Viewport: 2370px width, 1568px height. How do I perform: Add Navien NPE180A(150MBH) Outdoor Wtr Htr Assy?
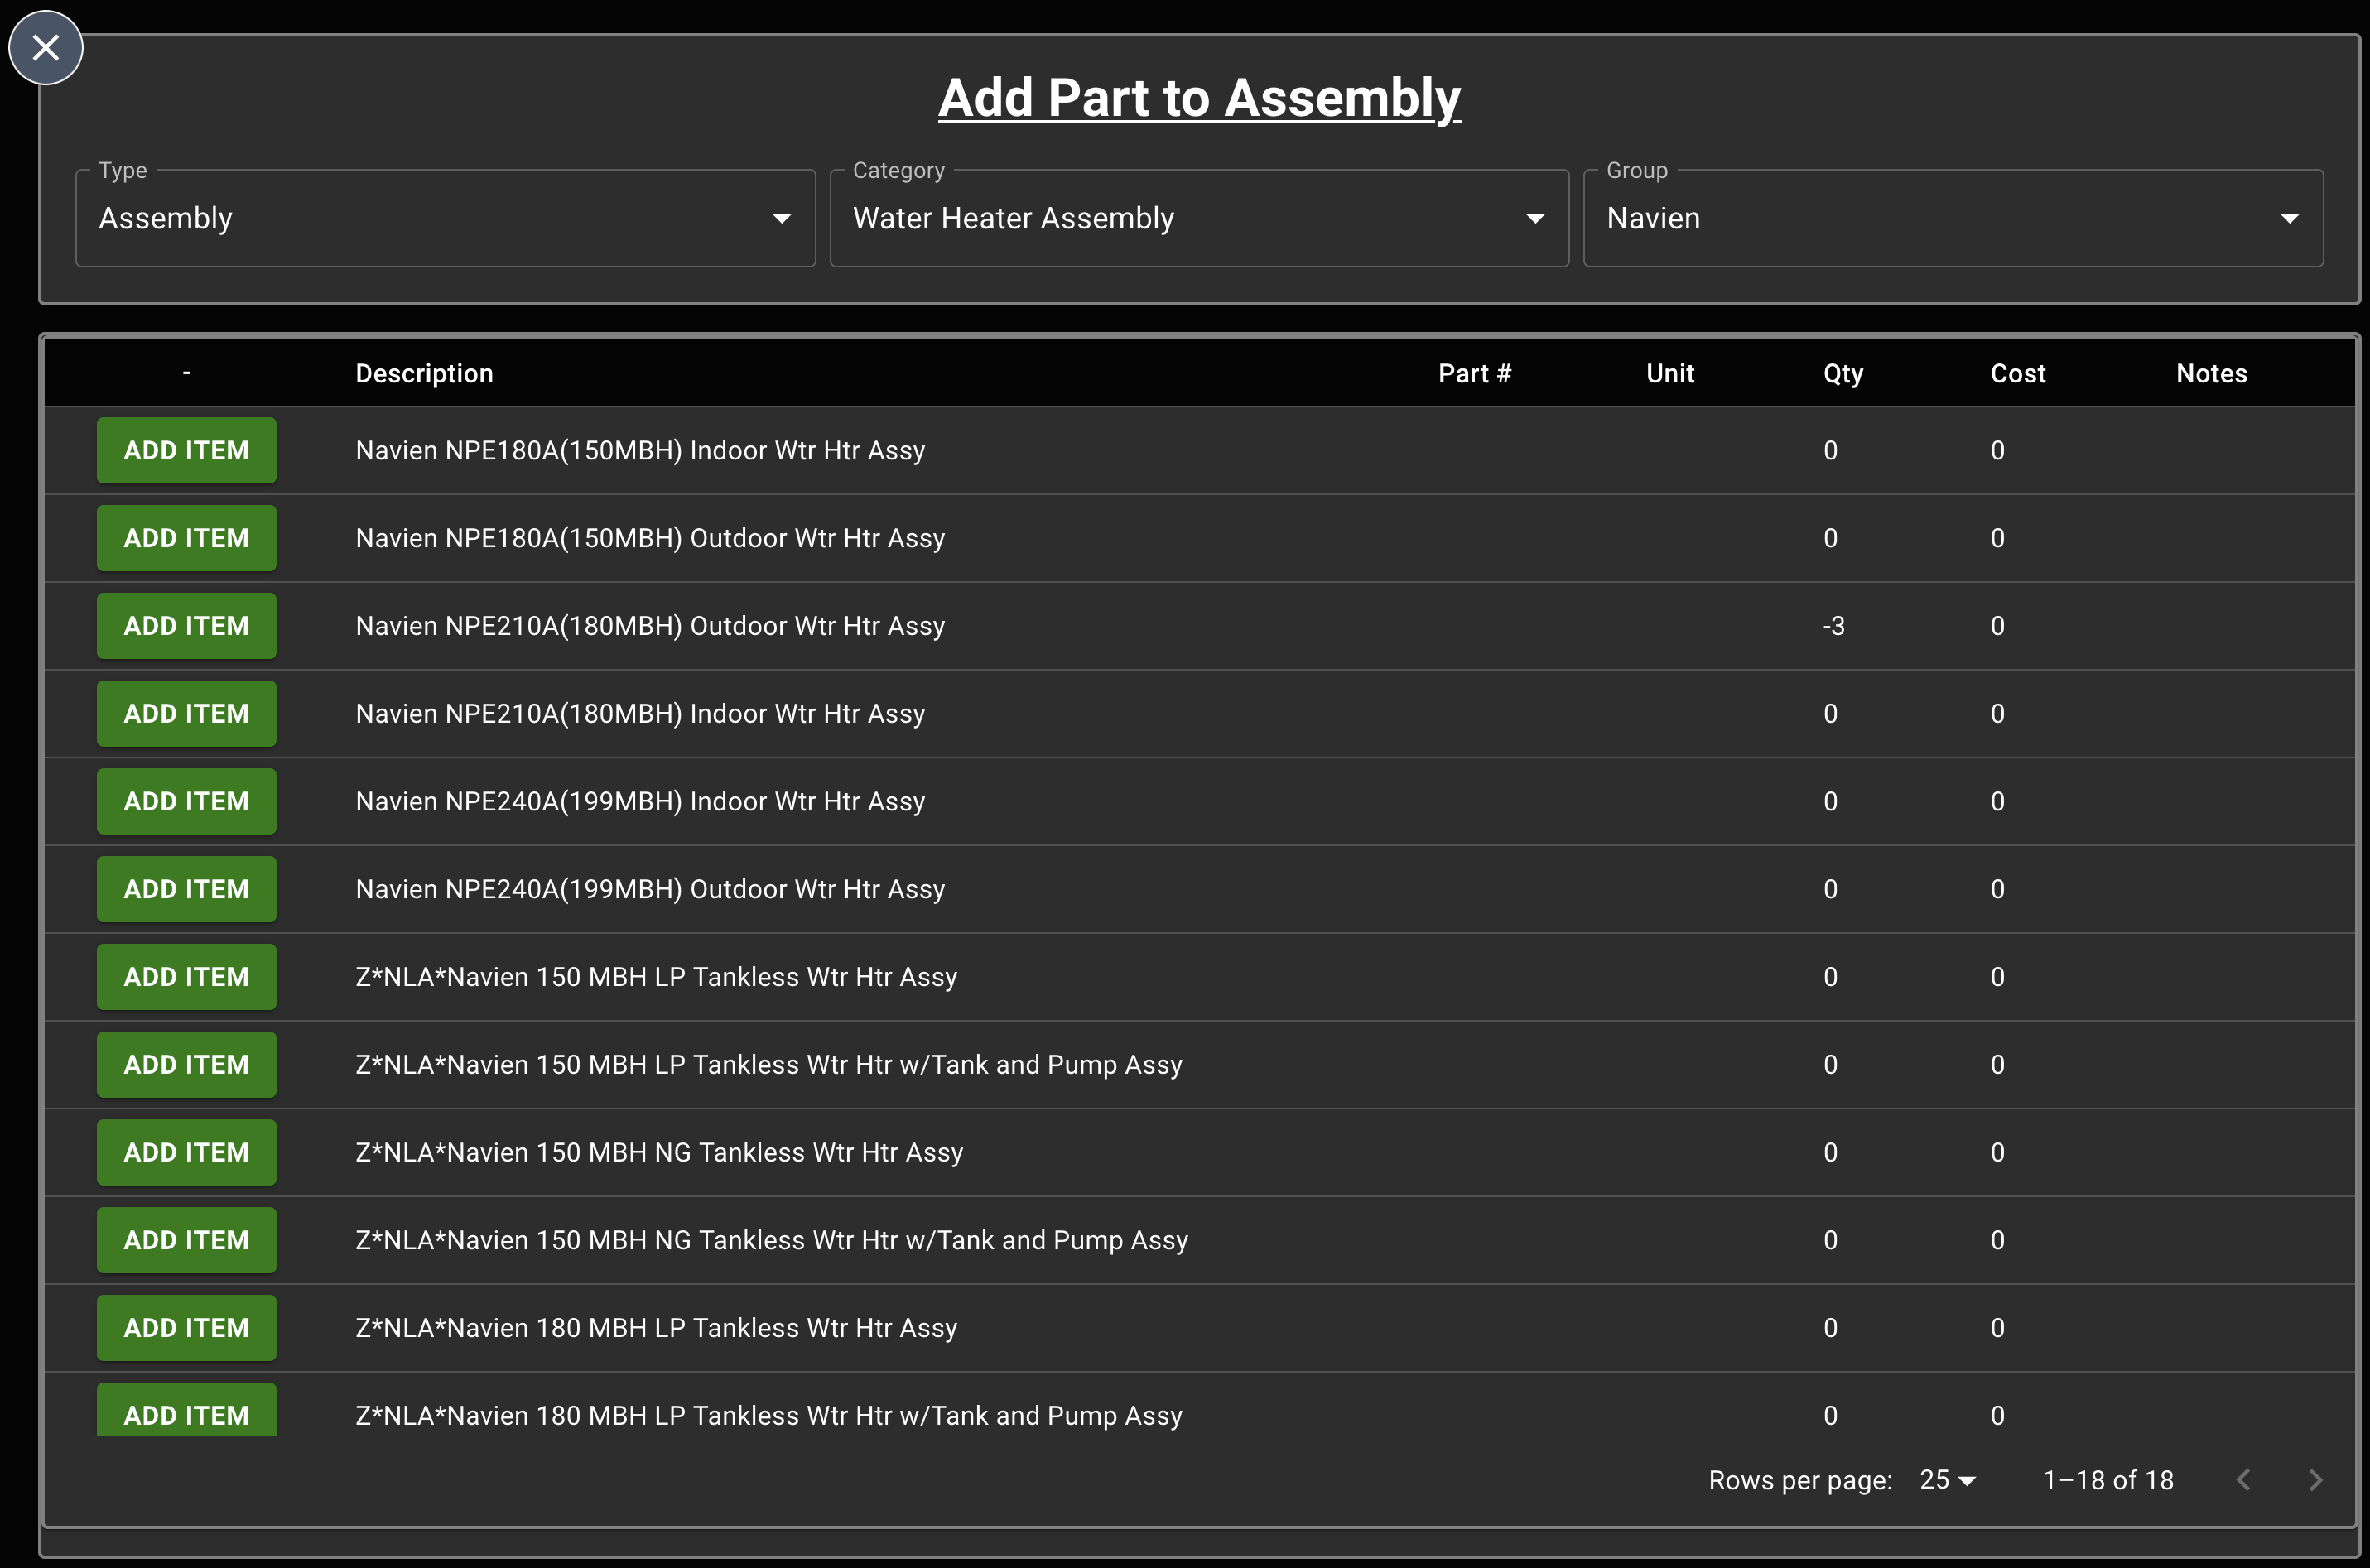(186, 538)
